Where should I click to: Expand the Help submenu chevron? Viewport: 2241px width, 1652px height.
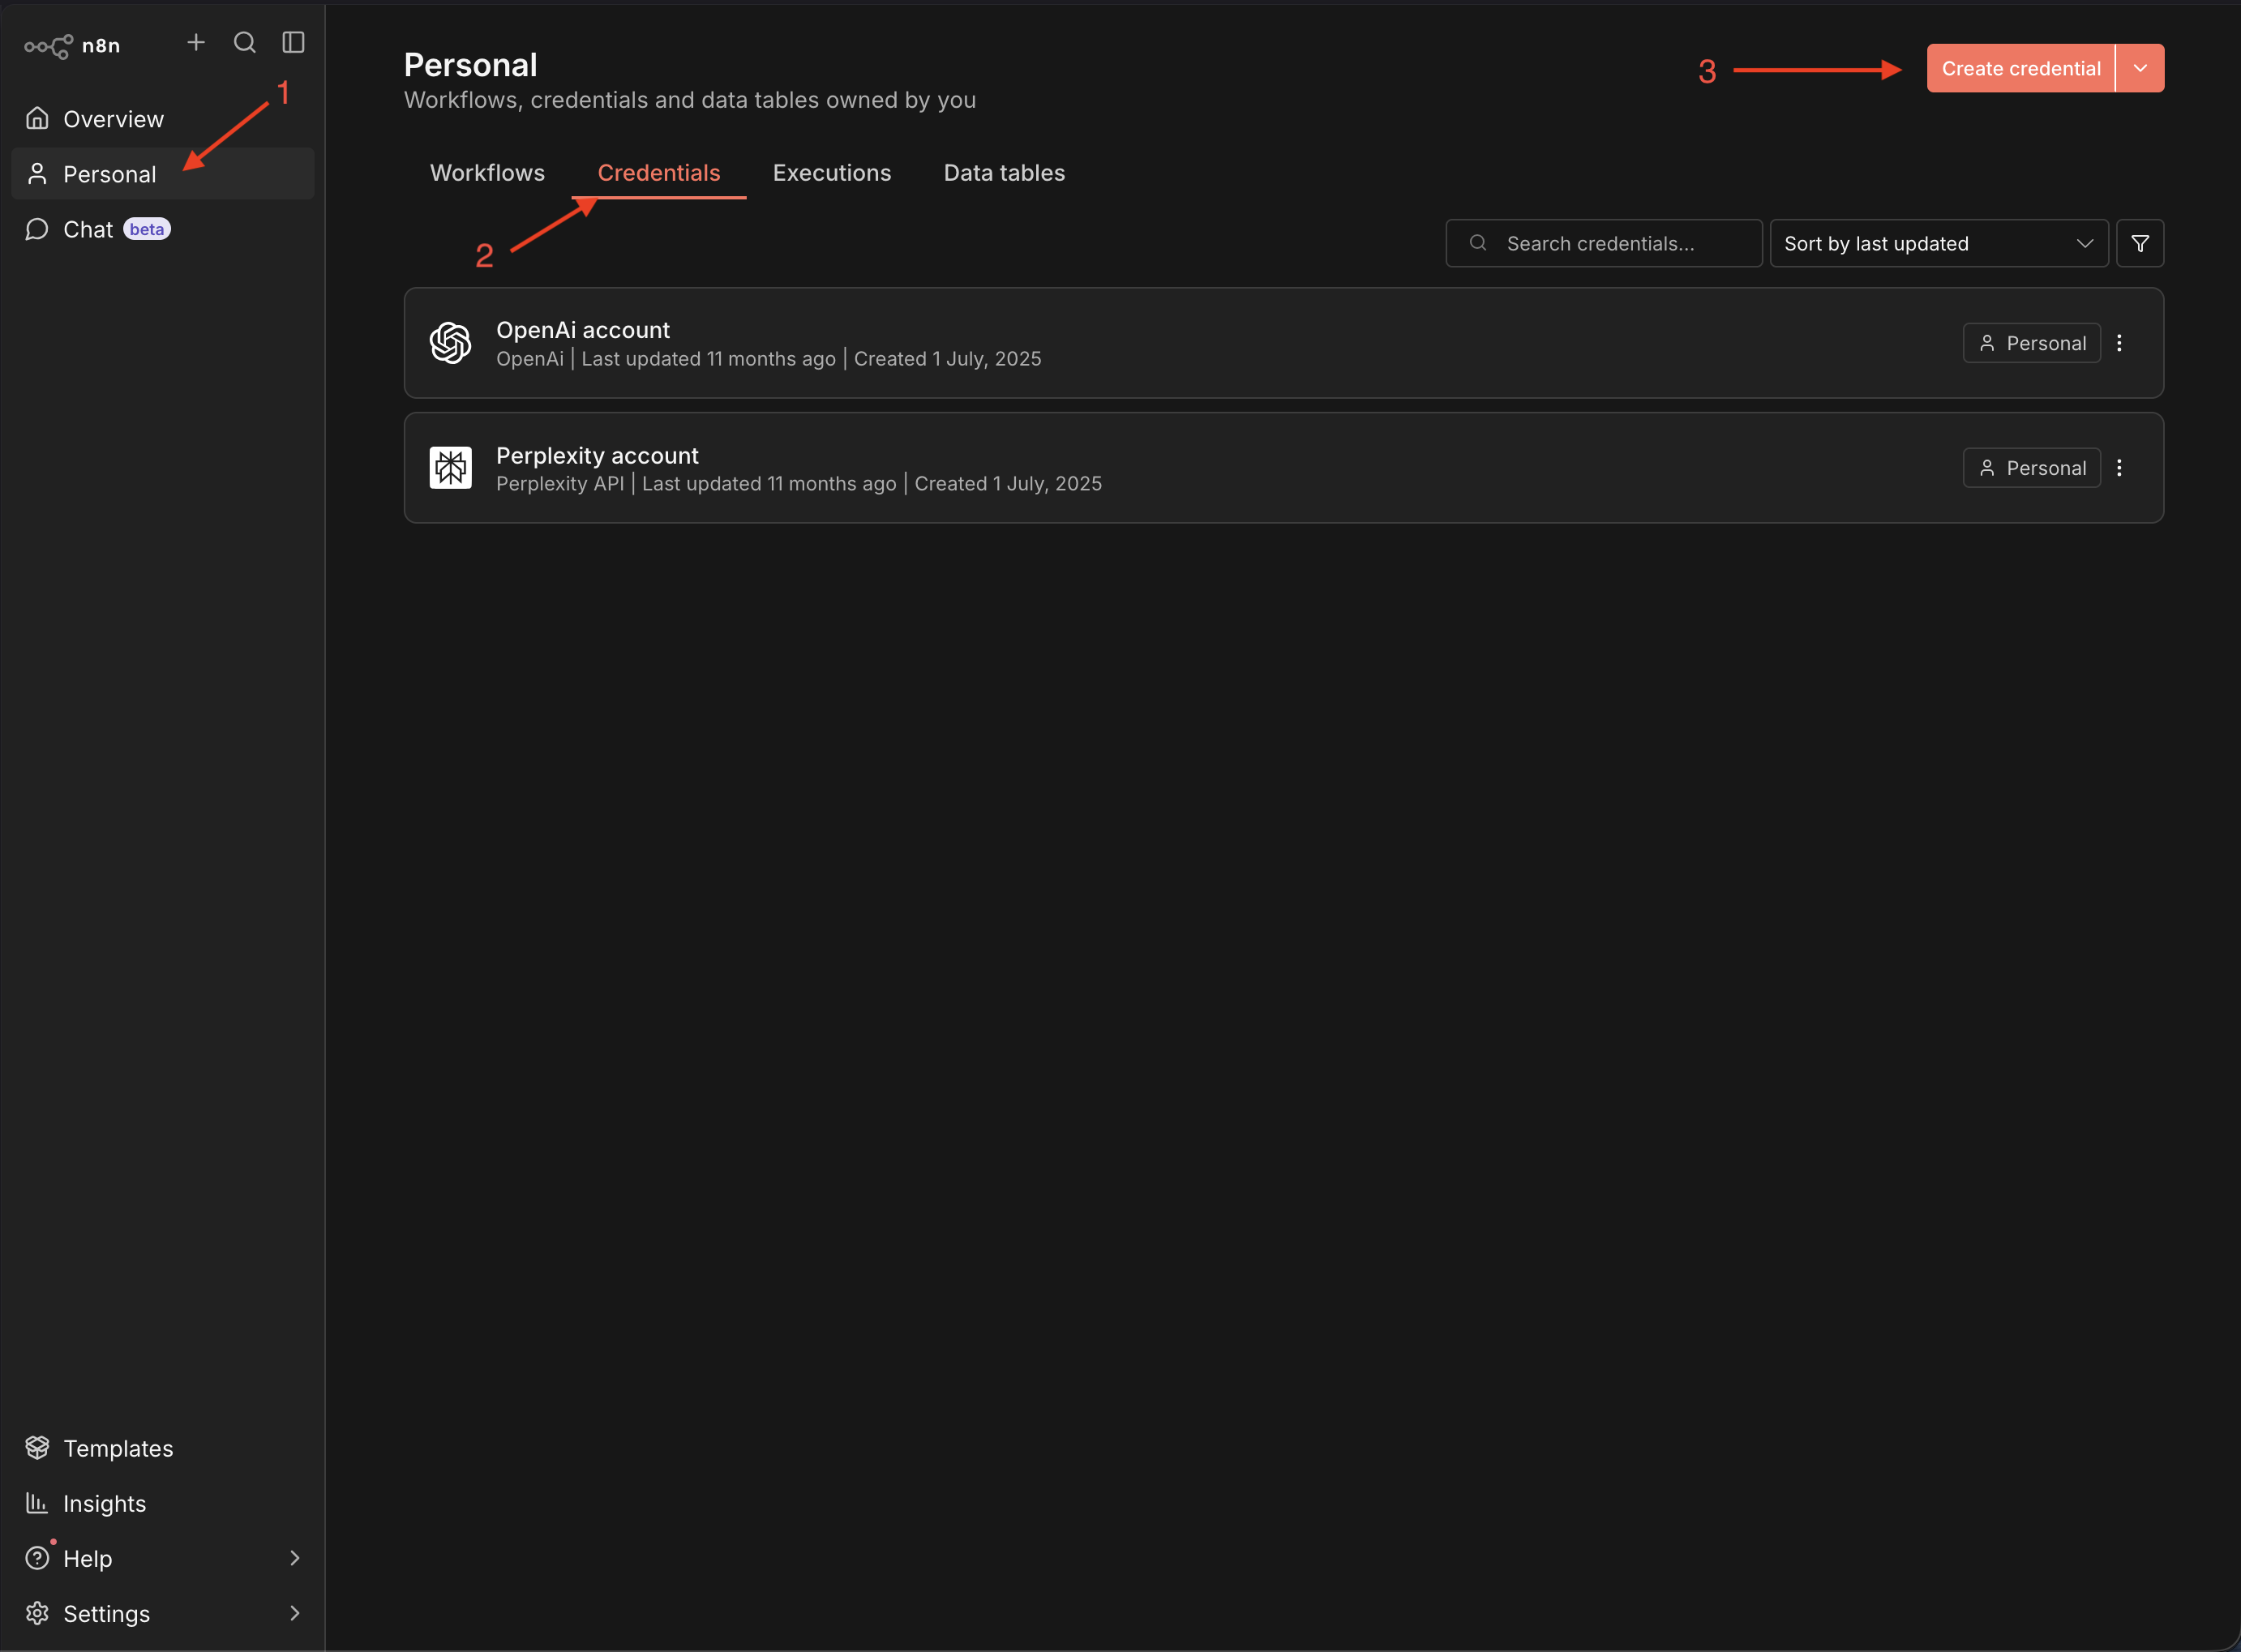pyautogui.click(x=294, y=1558)
